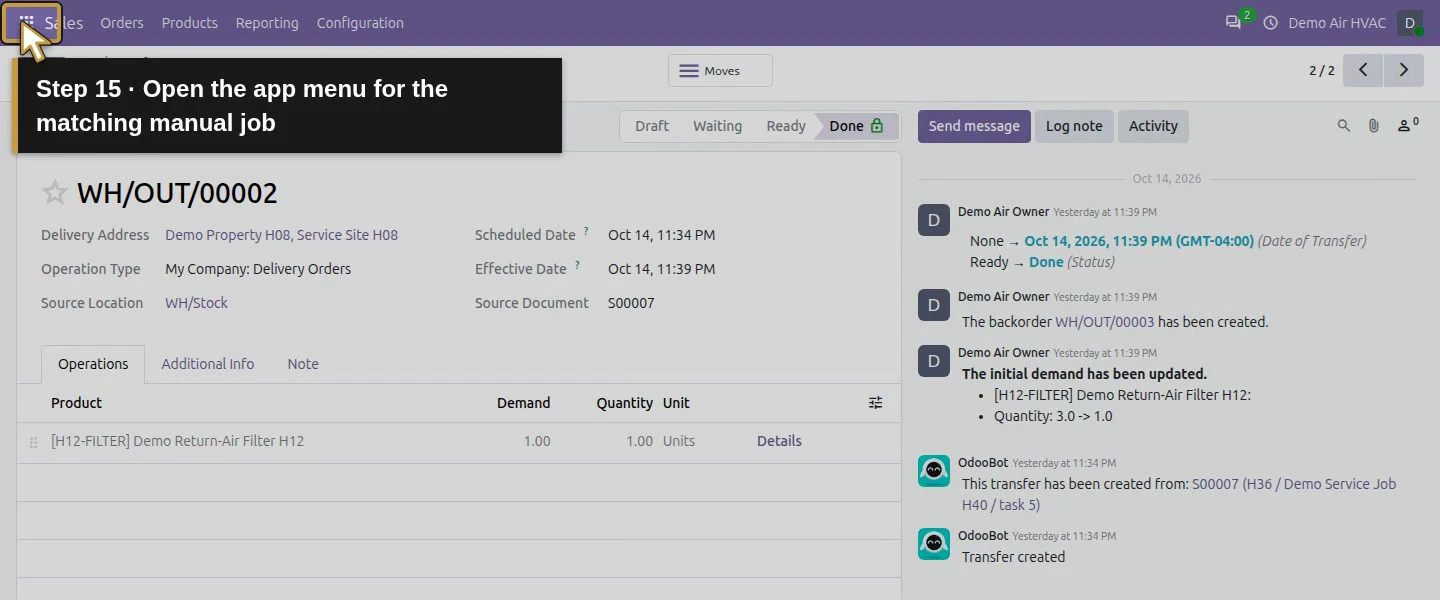Search messages in chatter
Screen dimensions: 1440x600
tap(1344, 126)
